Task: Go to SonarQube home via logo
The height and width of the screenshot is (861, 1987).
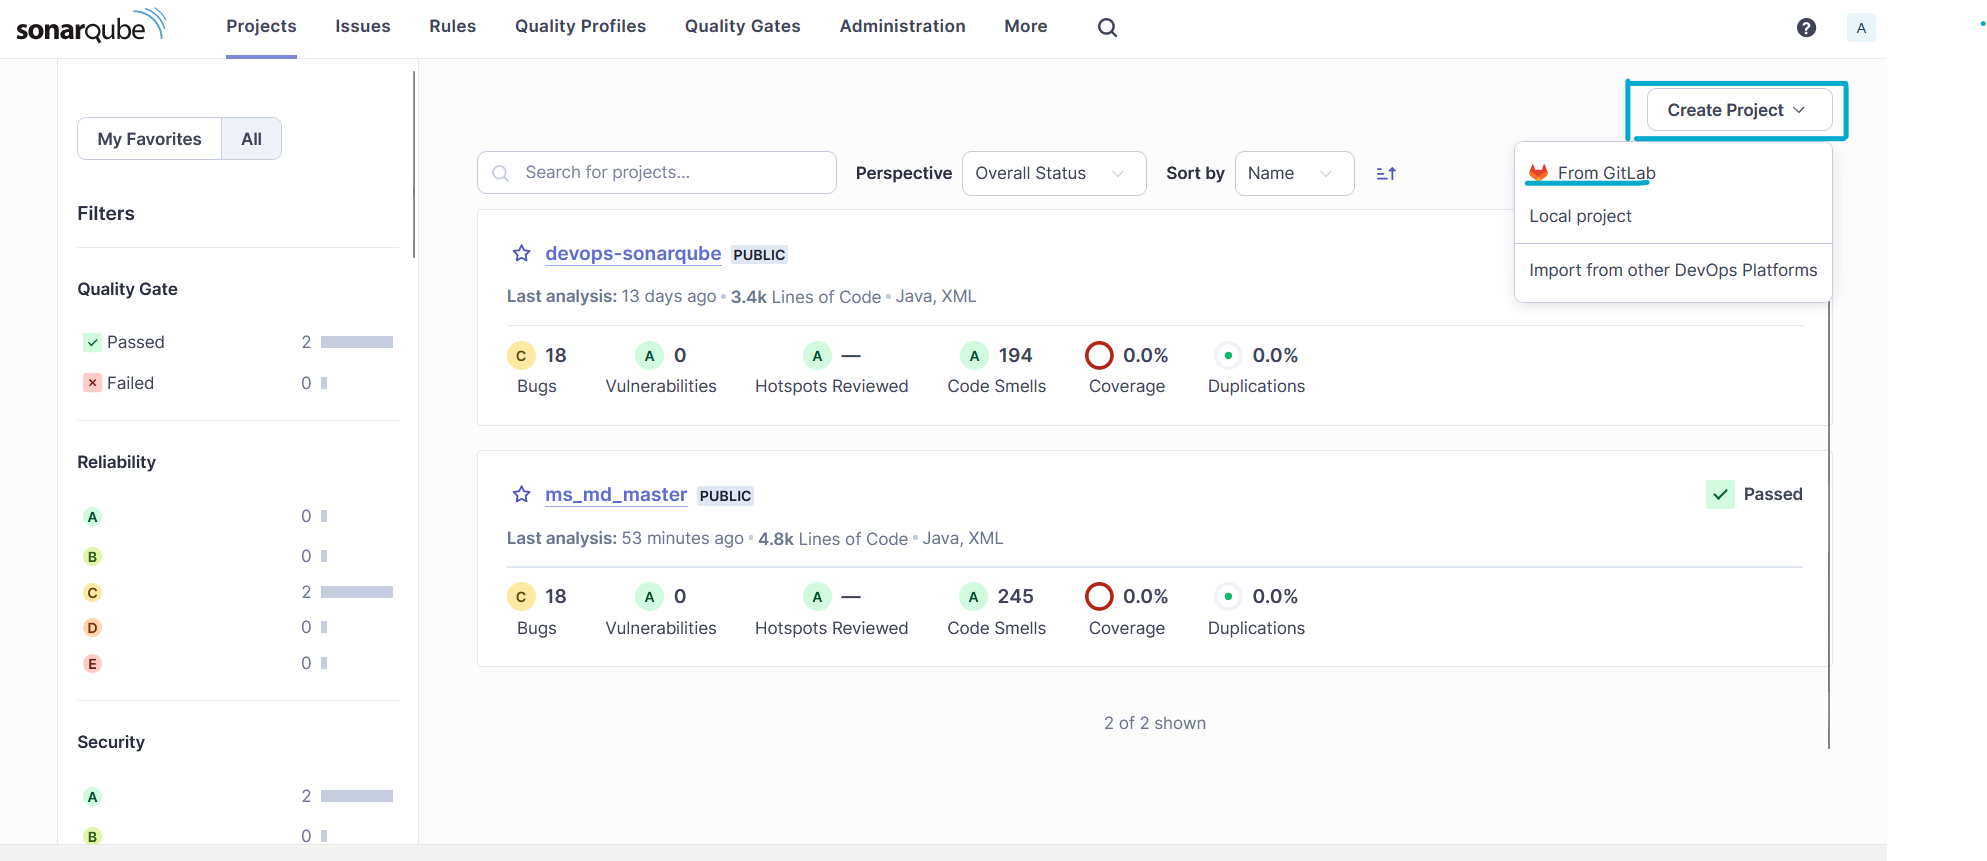Action: tap(90, 27)
